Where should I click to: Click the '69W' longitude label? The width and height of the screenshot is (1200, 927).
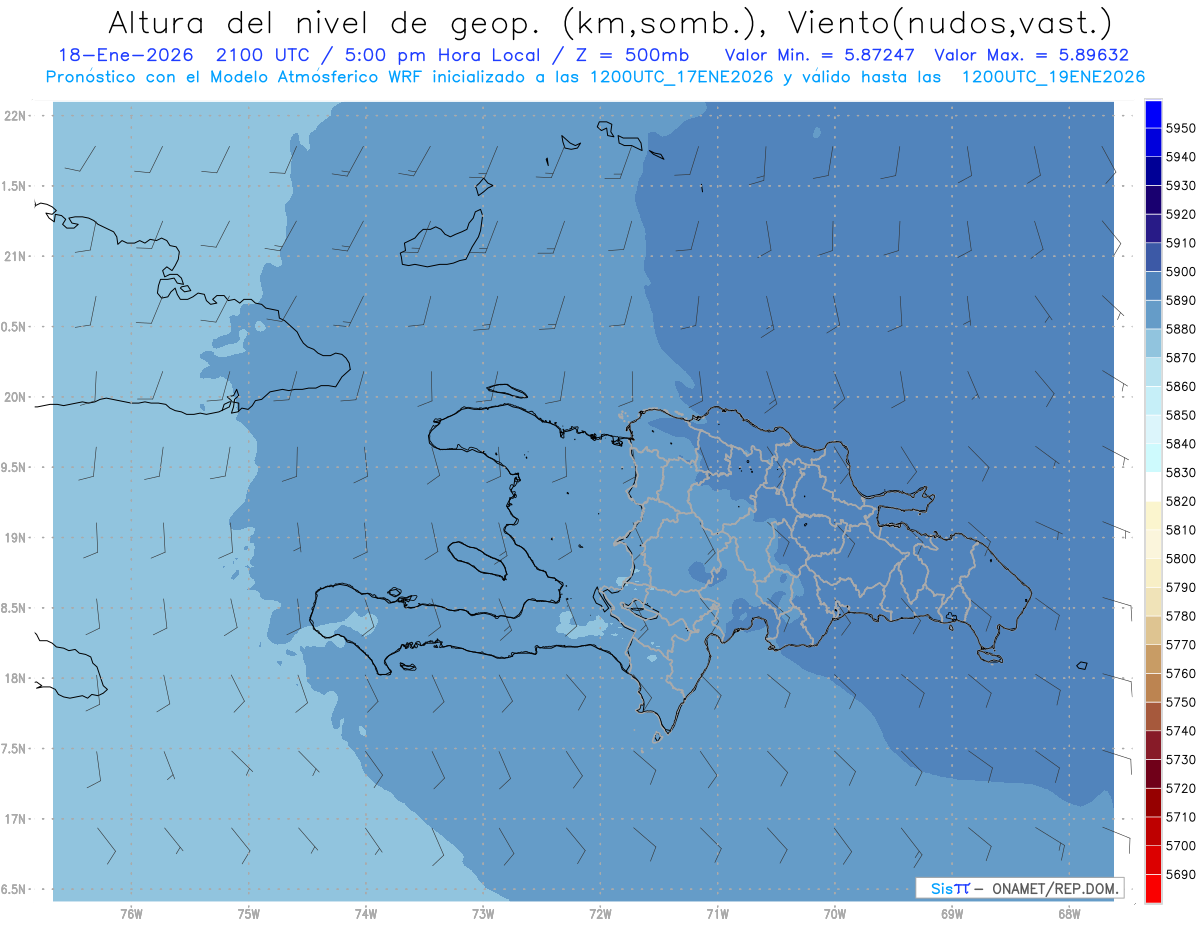coord(952,913)
